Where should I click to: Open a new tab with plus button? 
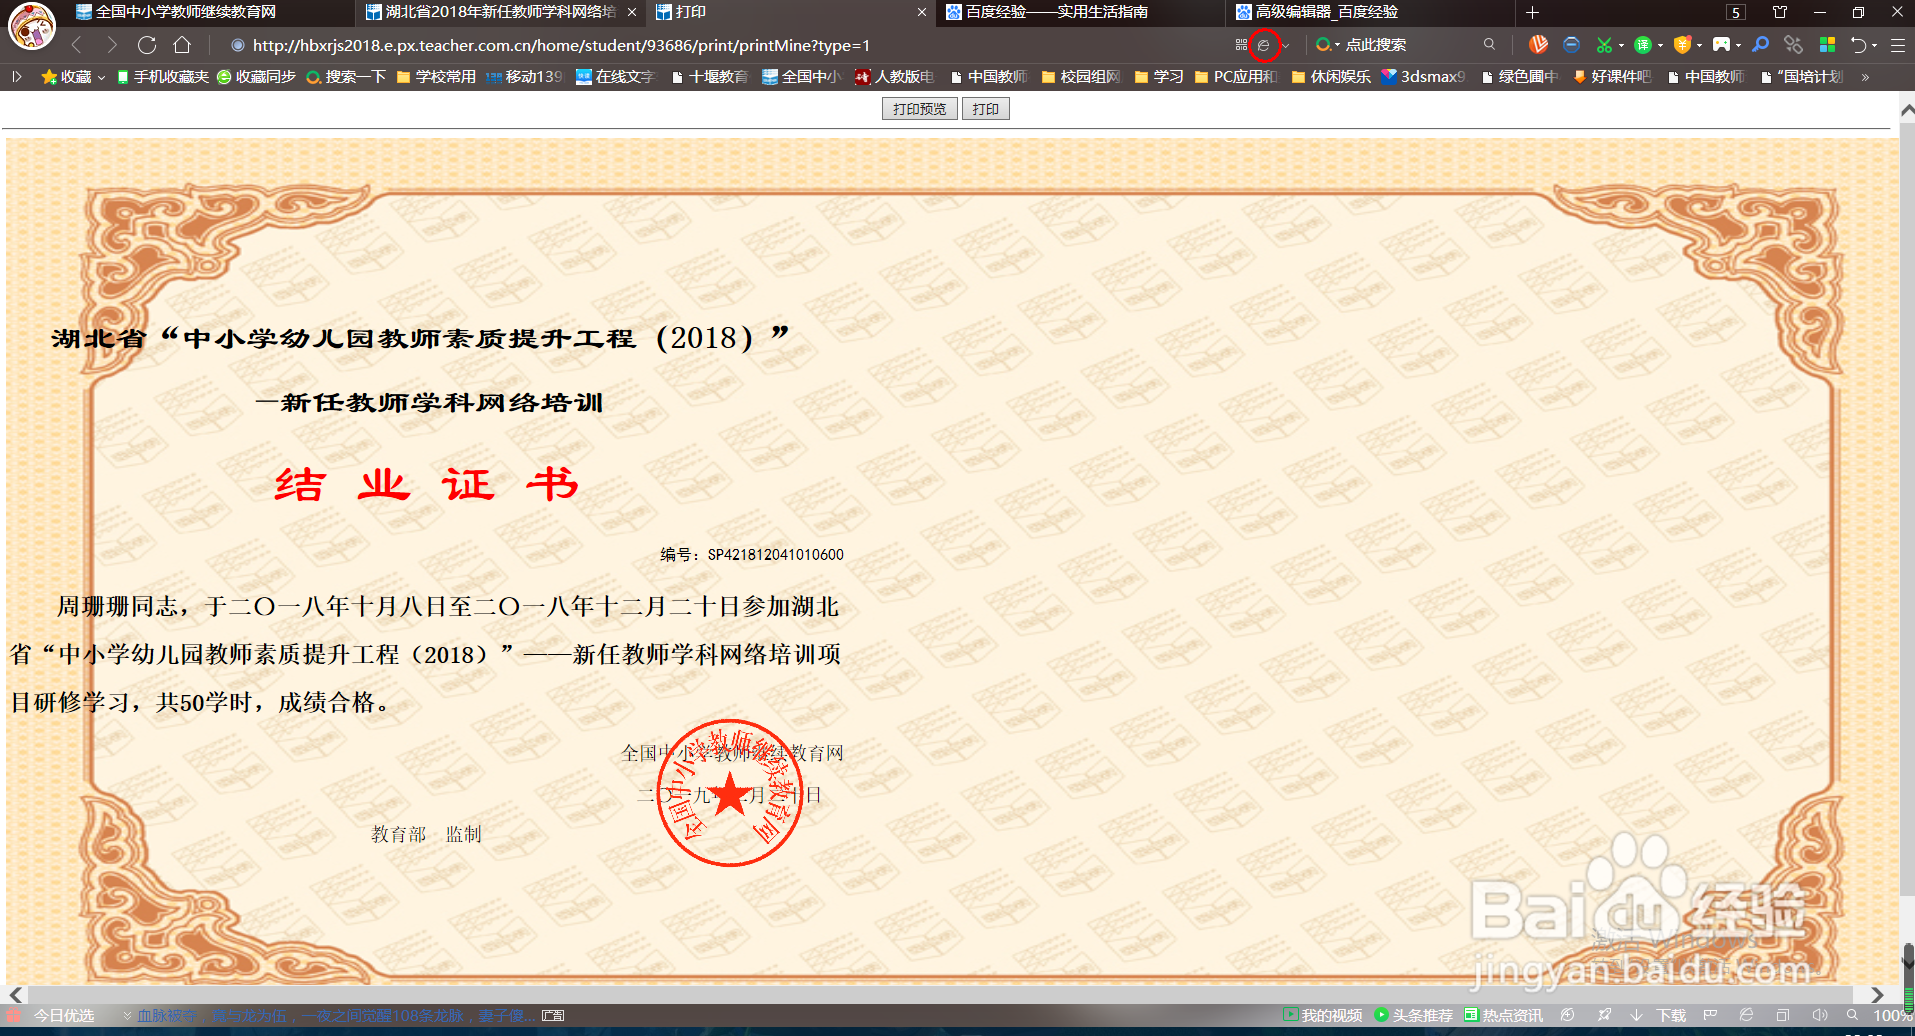(x=1532, y=12)
